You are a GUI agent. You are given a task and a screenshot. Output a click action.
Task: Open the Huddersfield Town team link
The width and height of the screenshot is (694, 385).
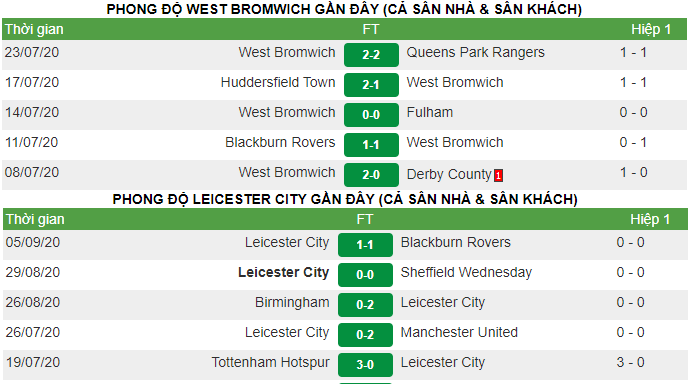point(278,82)
